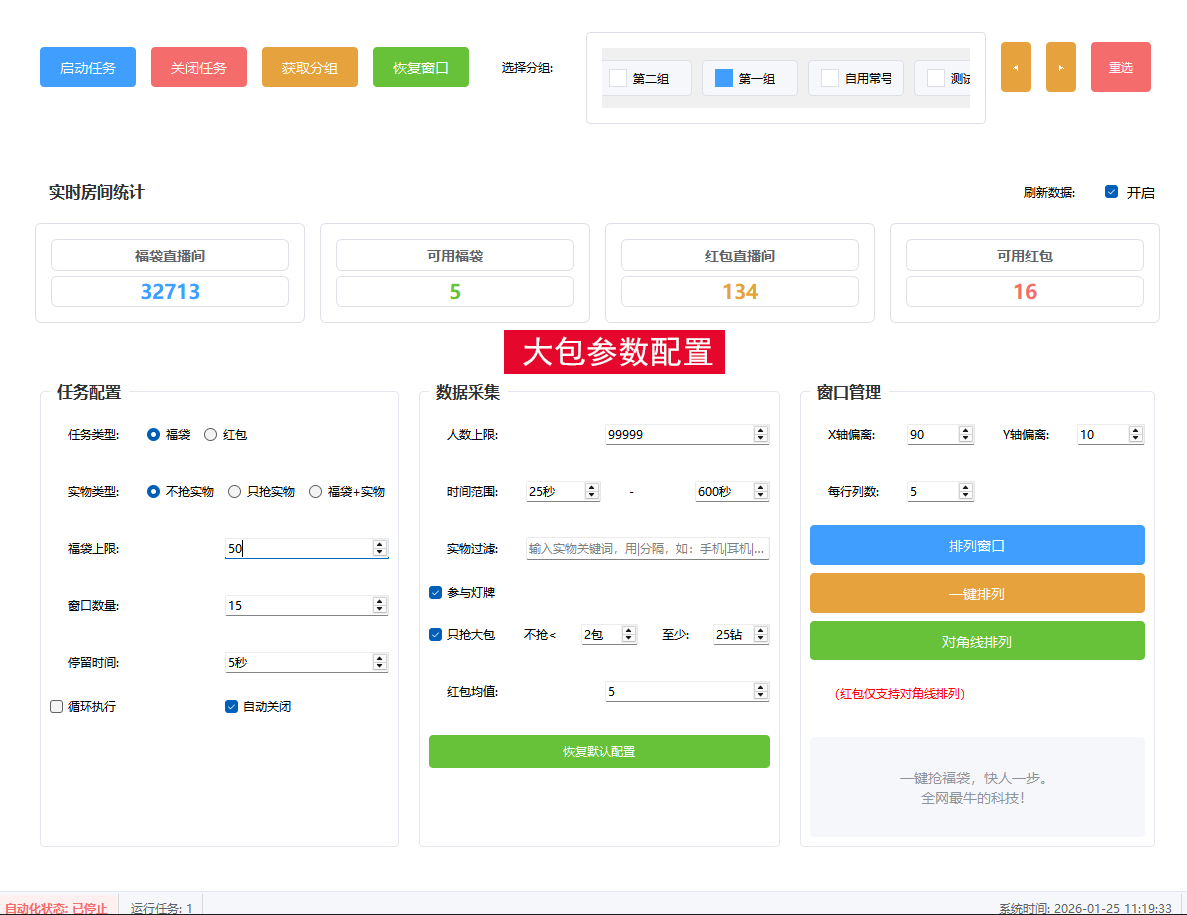Increase Y轴偏离 with up stepper arrow
1187x915 pixels.
1135,431
